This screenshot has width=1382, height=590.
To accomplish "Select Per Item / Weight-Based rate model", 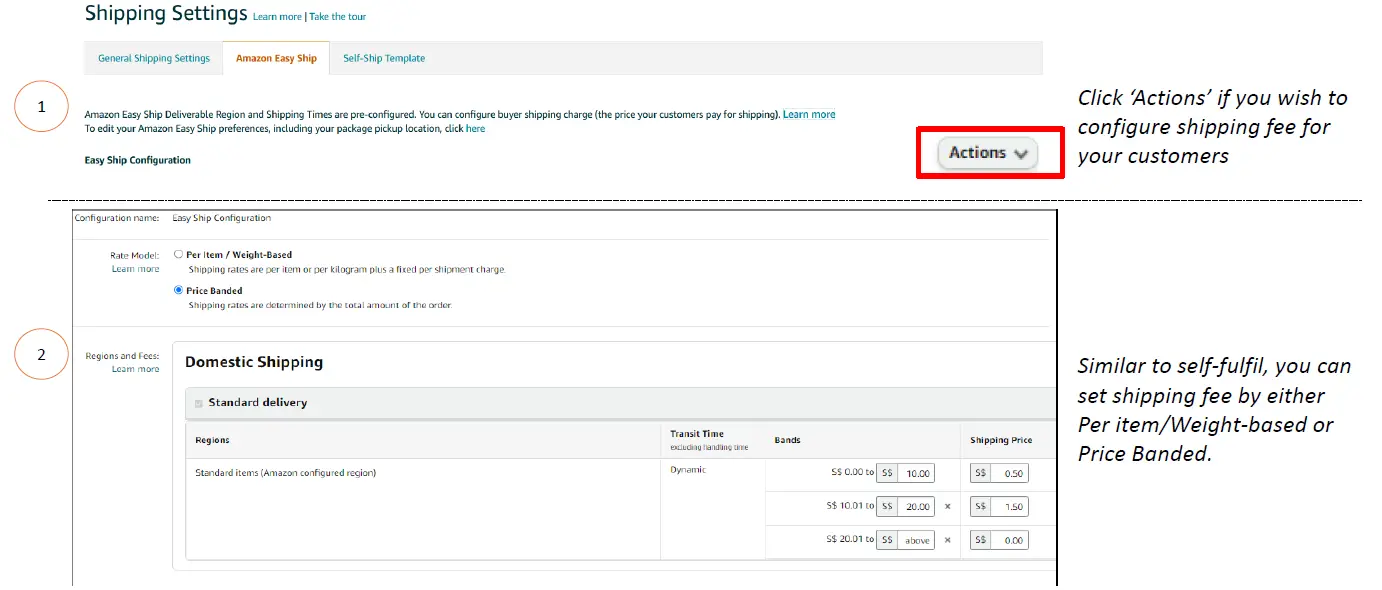I will click(x=178, y=255).
